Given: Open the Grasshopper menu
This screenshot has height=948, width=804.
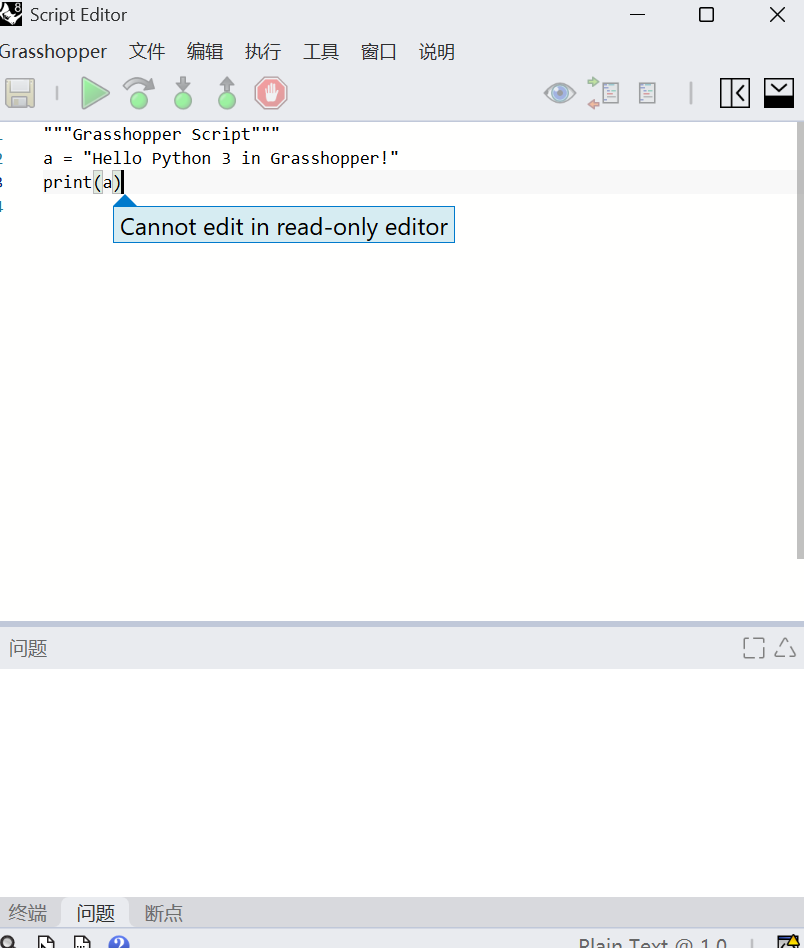Looking at the screenshot, I should pos(53,52).
